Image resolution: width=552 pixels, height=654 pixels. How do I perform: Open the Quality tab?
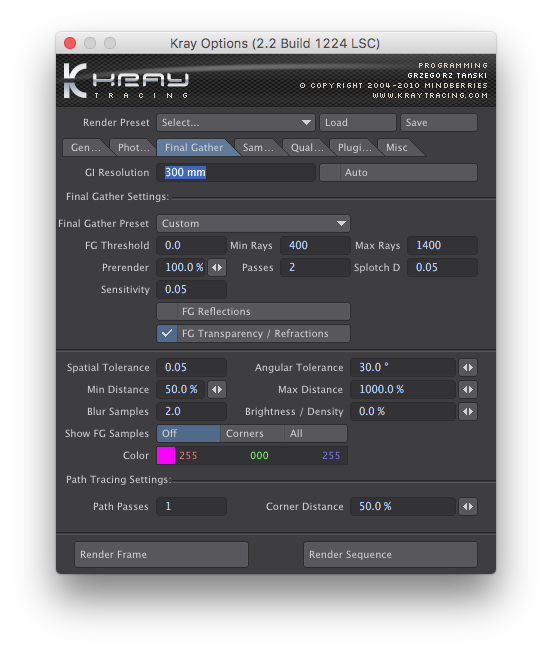(x=307, y=148)
